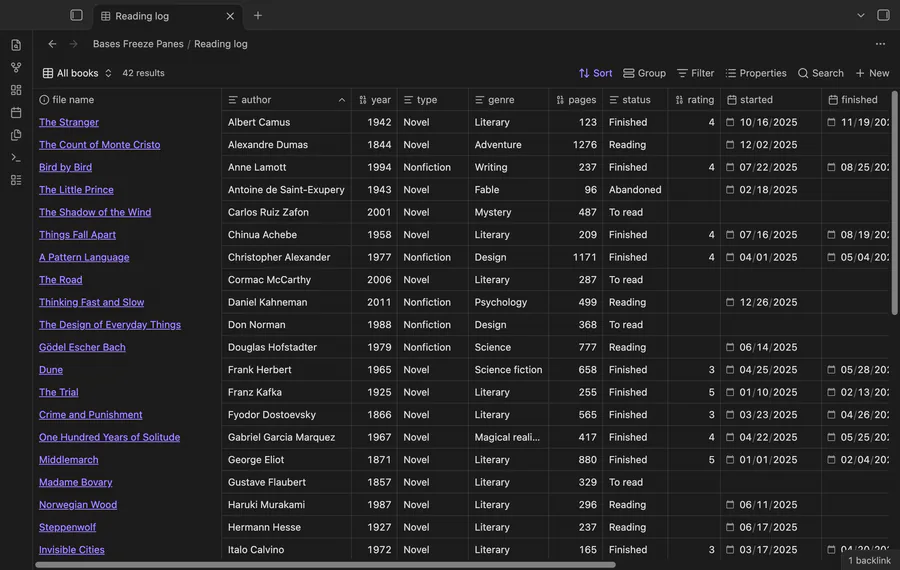Open the Group options
Viewport: 900px width, 570px height.
(645, 73)
